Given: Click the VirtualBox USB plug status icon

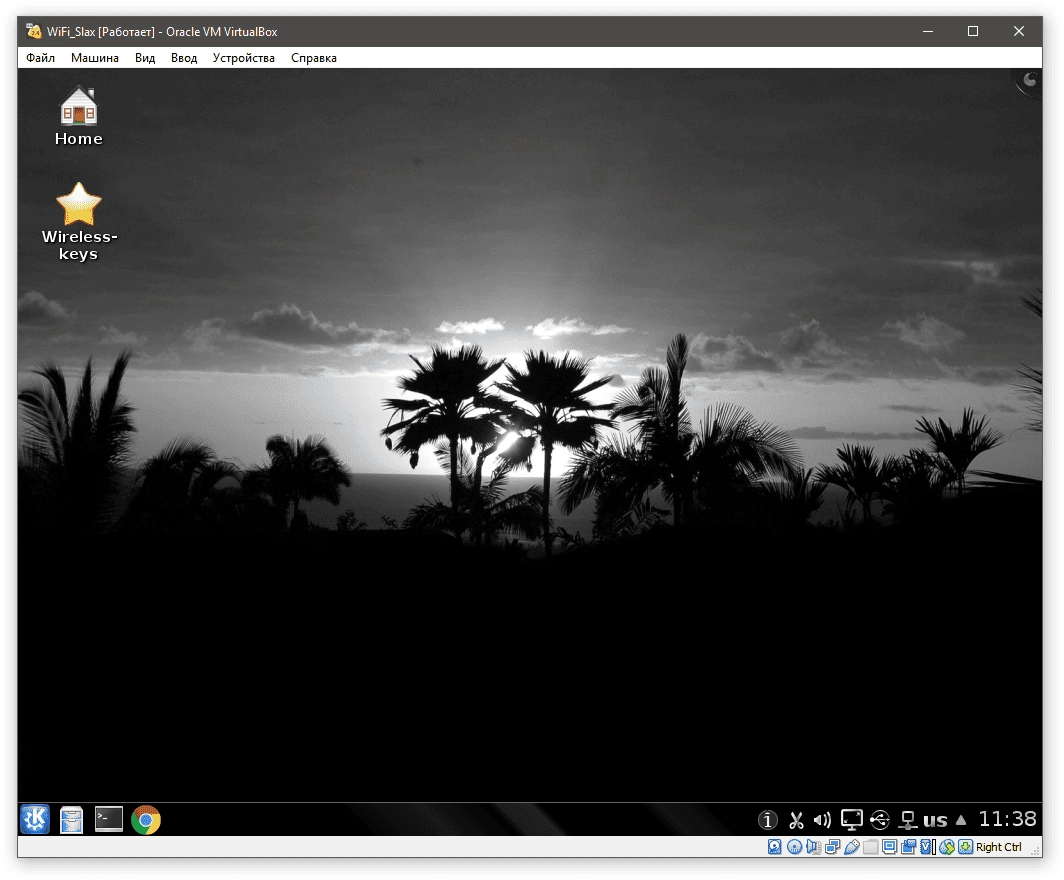Looking at the screenshot, I should pyautogui.click(x=852, y=847).
